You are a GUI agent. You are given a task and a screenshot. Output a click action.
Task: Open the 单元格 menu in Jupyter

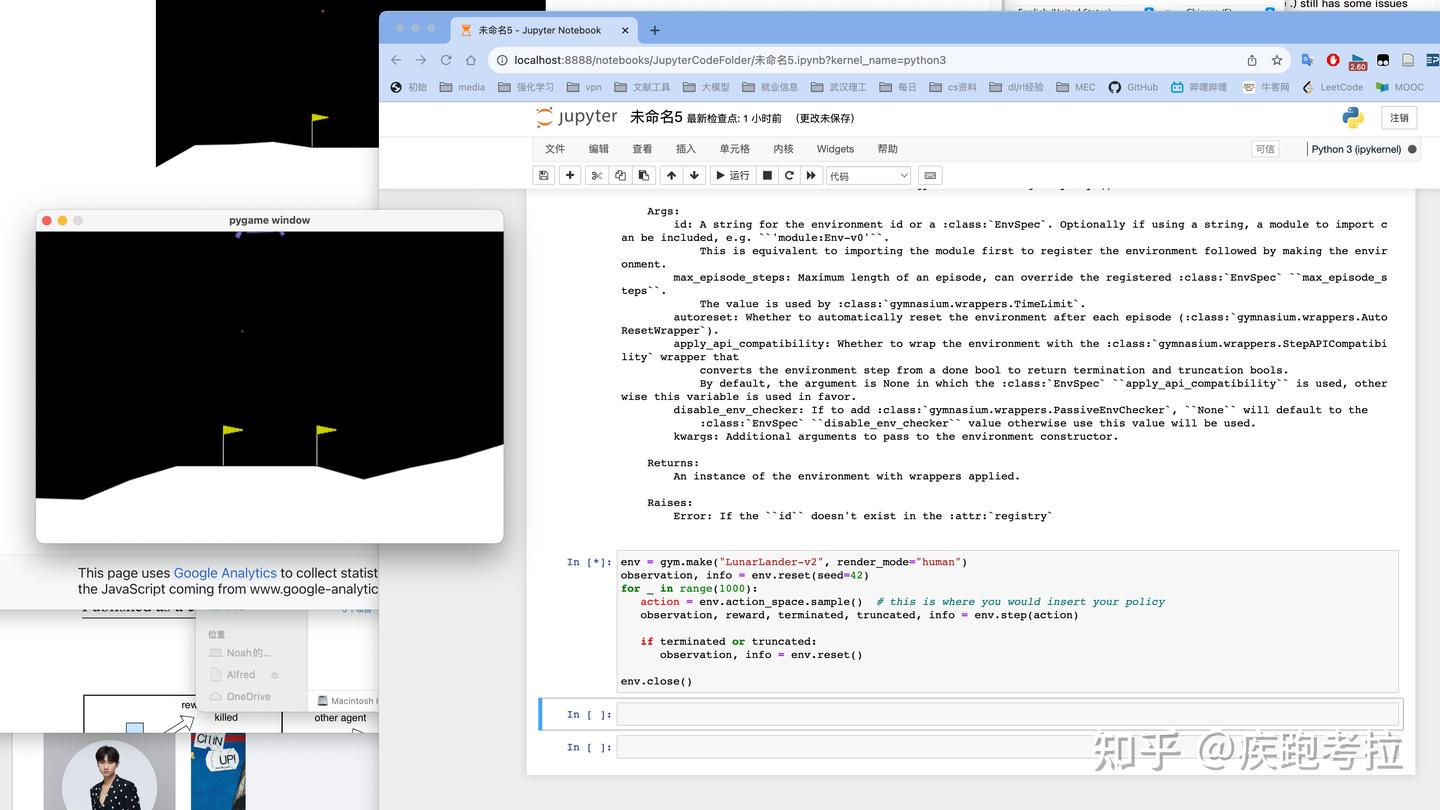[x=734, y=149]
